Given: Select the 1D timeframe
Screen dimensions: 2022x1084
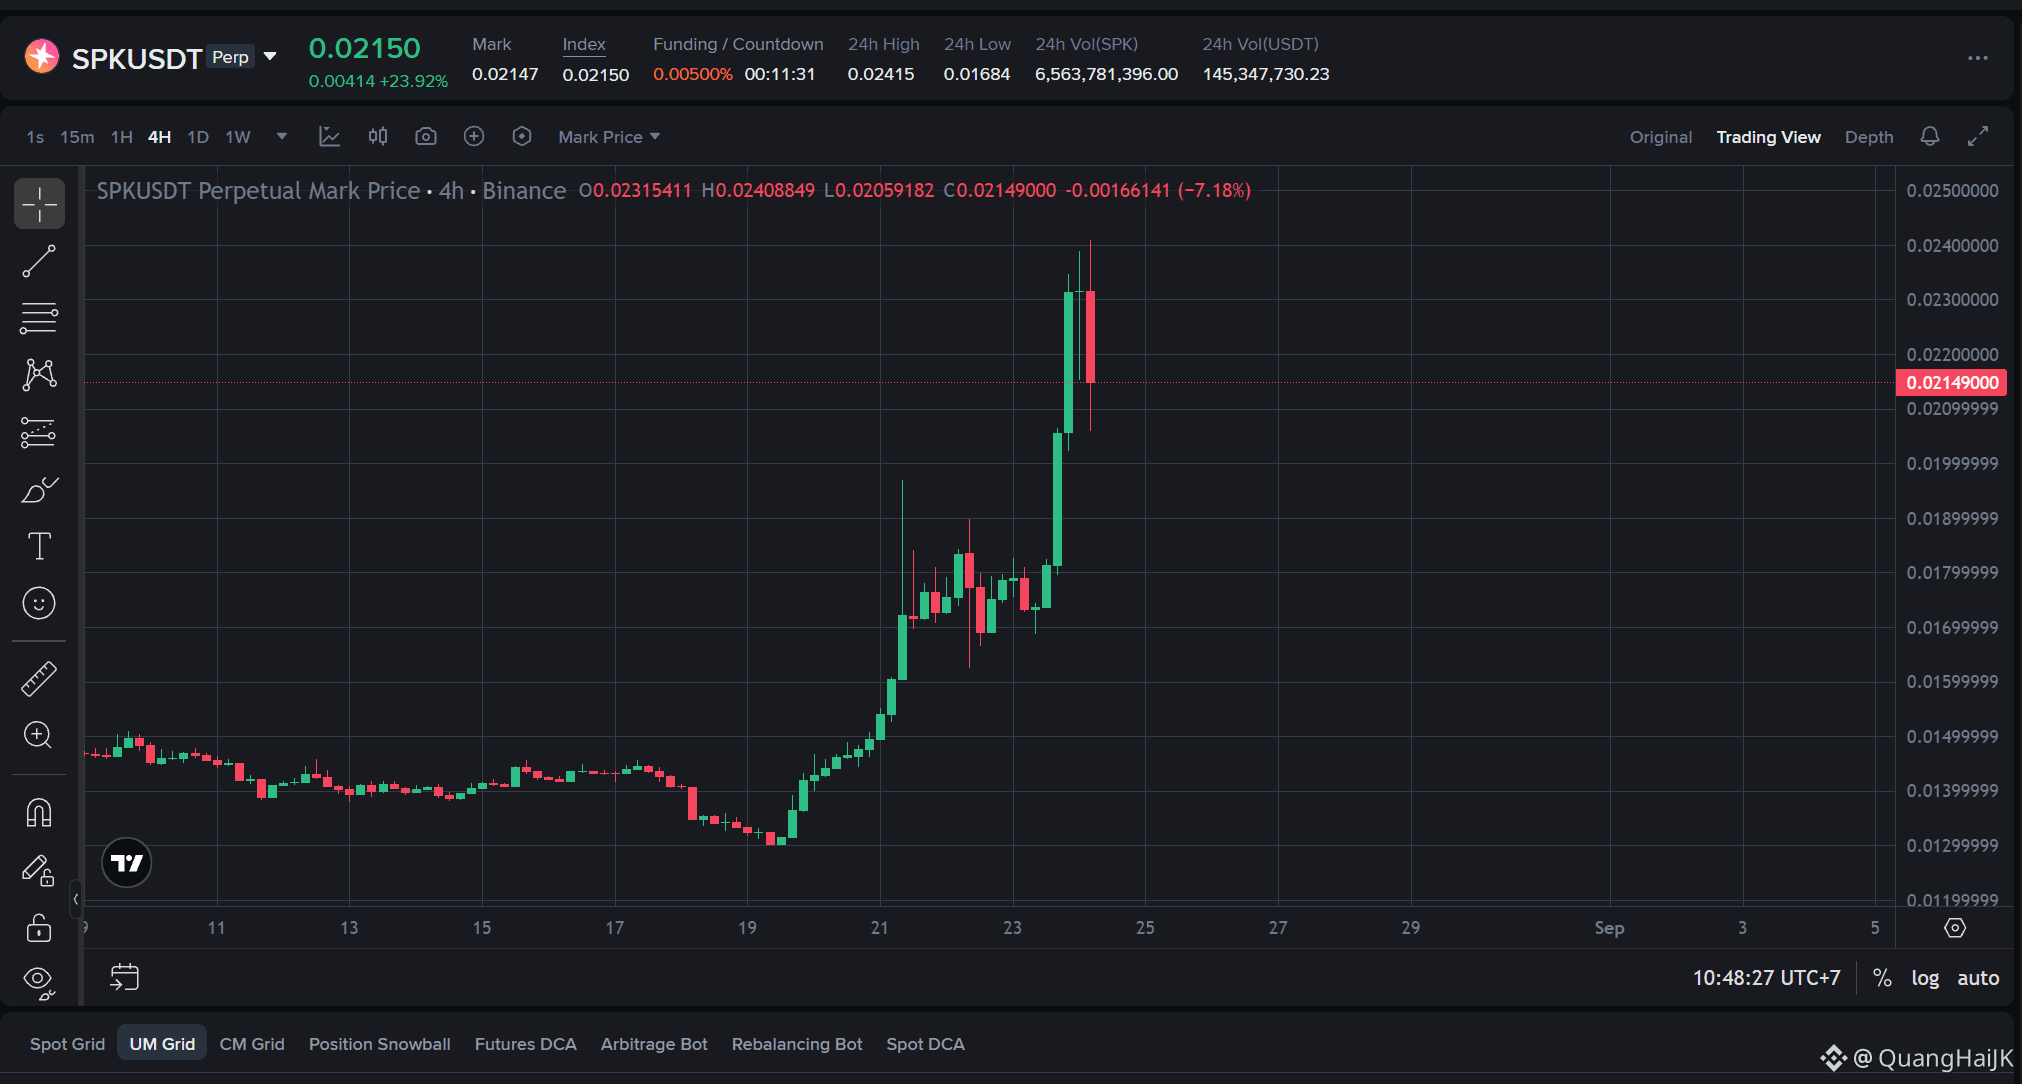Looking at the screenshot, I should 198,137.
